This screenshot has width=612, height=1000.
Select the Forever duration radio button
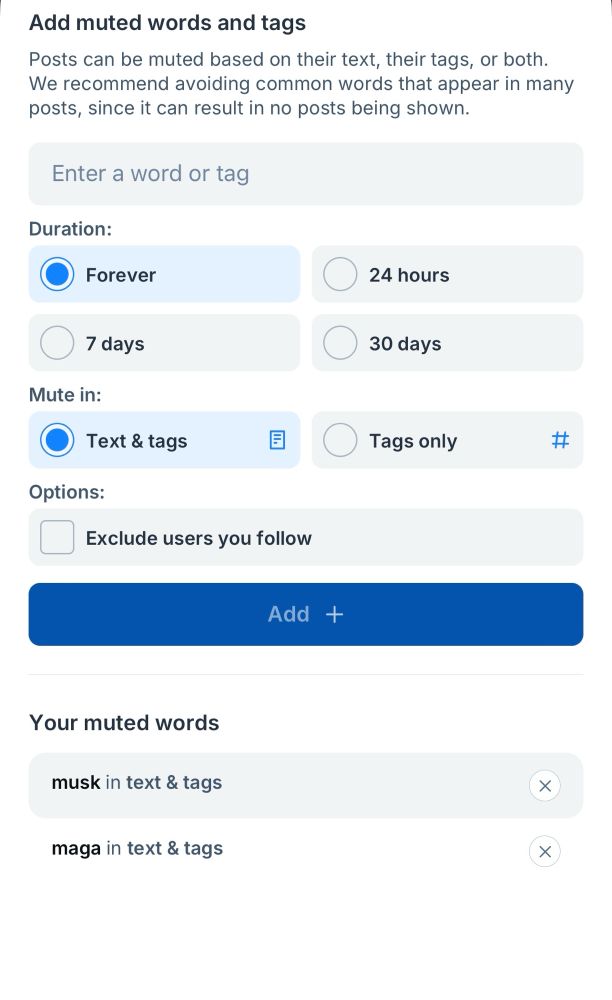coord(57,274)
